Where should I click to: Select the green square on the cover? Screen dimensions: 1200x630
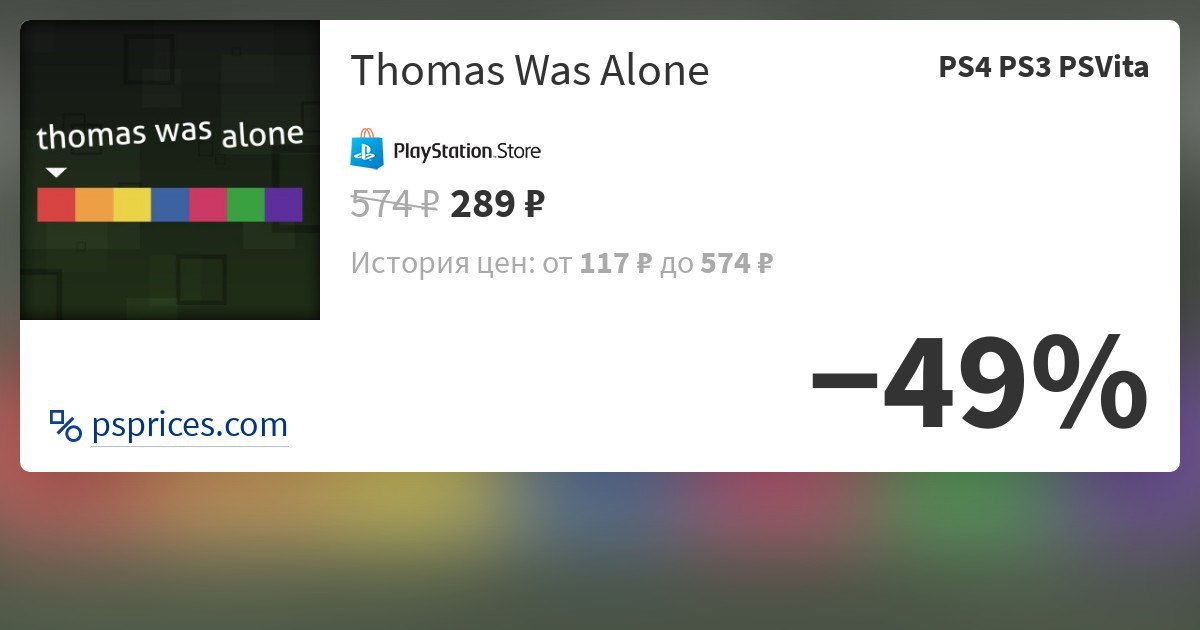pyautogui.click(x=246, y=204)
